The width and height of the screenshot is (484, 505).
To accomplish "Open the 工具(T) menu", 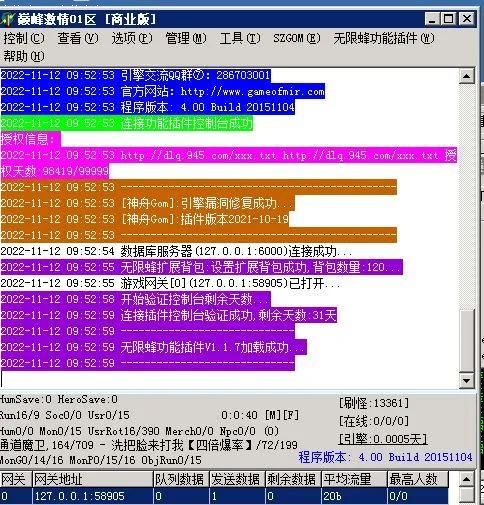I will point(240,38).
